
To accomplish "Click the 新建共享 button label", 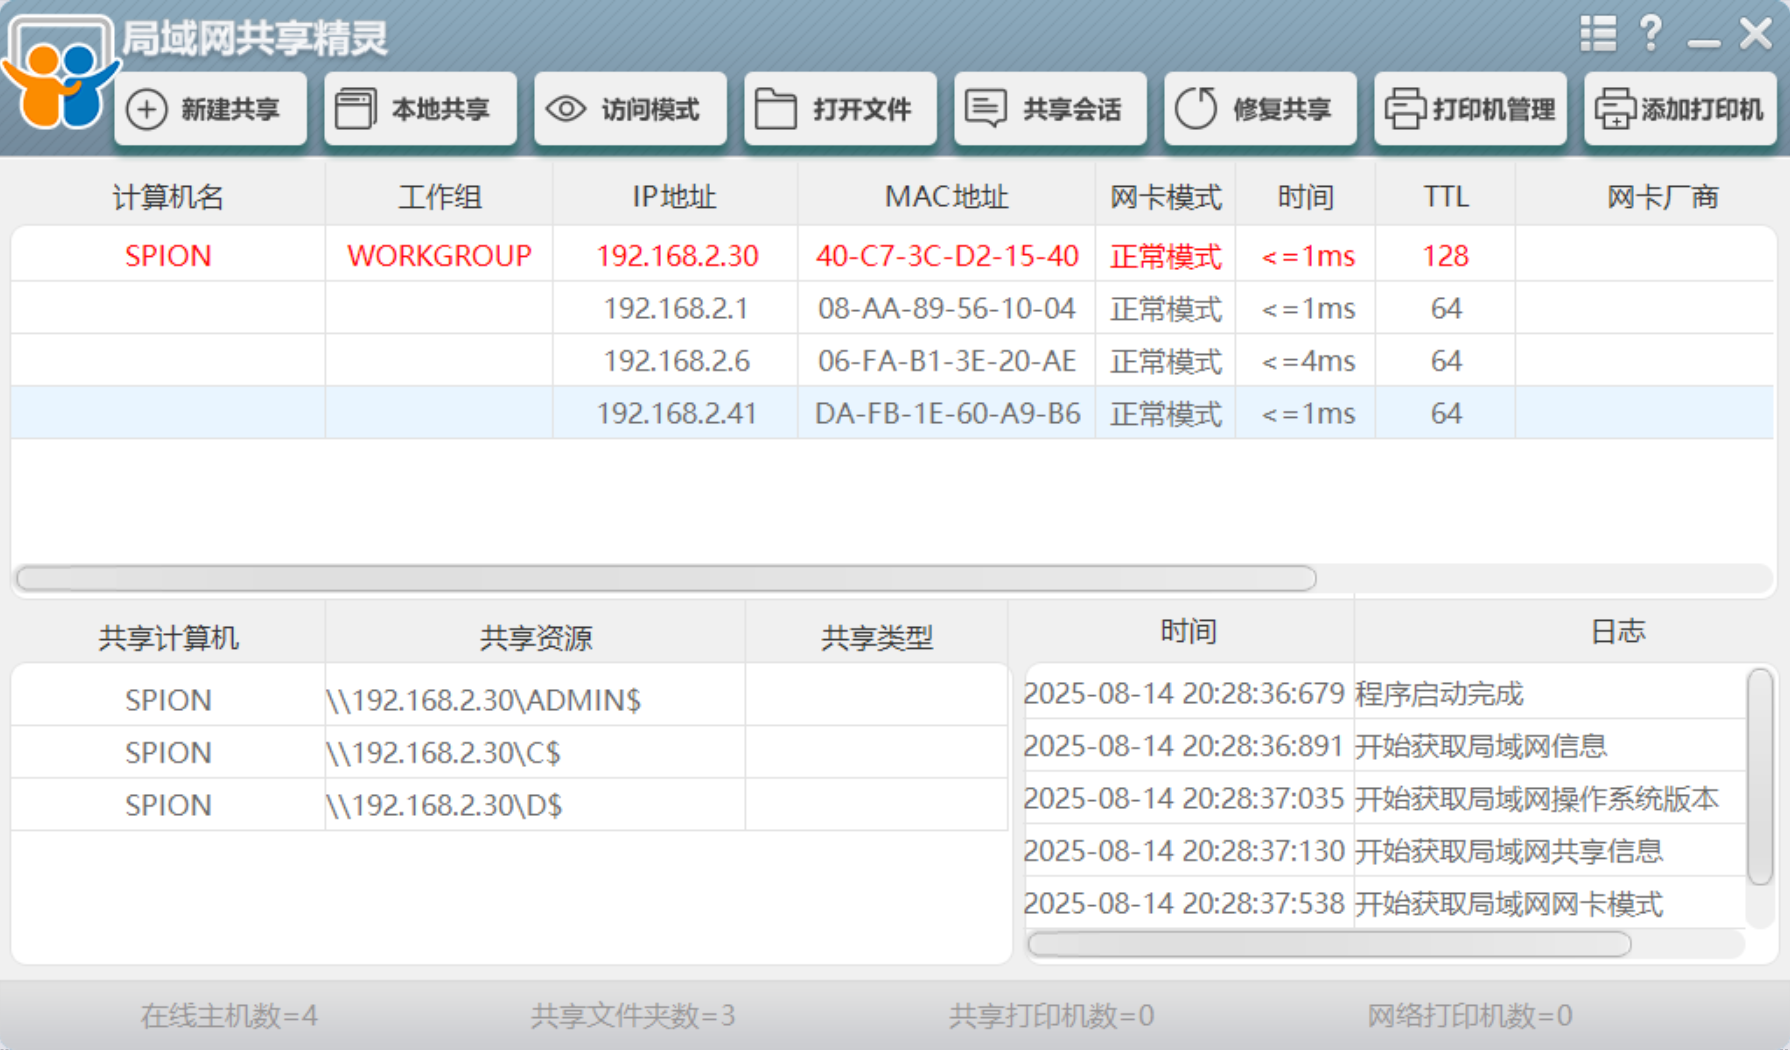I will pyautogui.click(x=230, y=109).
